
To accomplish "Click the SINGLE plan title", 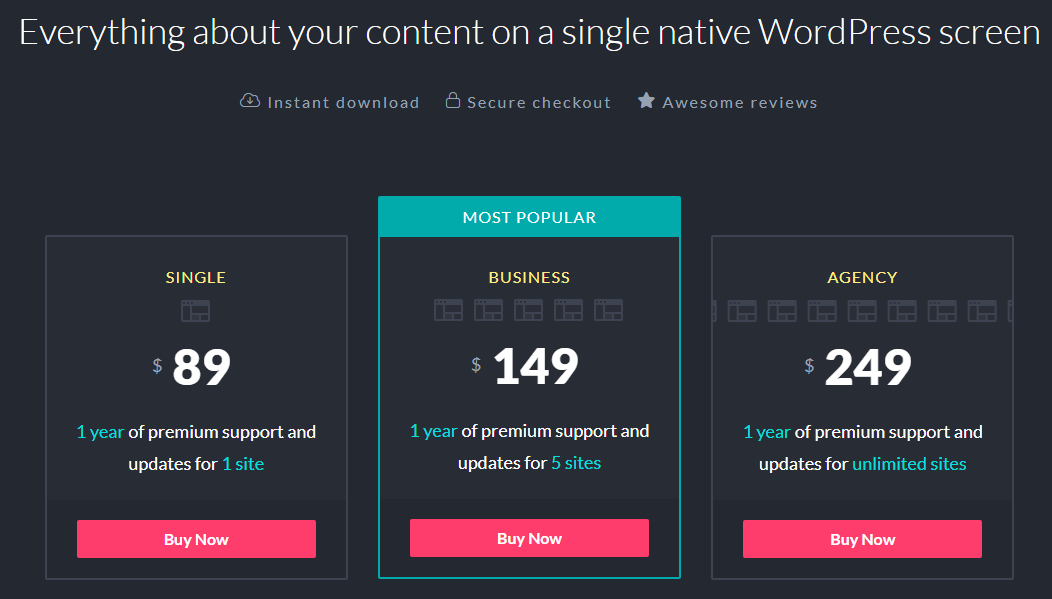I will pos(196,277).
